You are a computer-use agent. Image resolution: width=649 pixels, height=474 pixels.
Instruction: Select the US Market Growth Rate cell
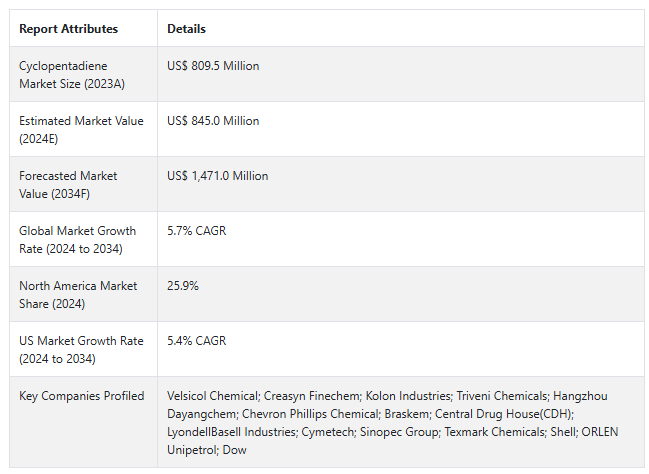pos(81,350)
